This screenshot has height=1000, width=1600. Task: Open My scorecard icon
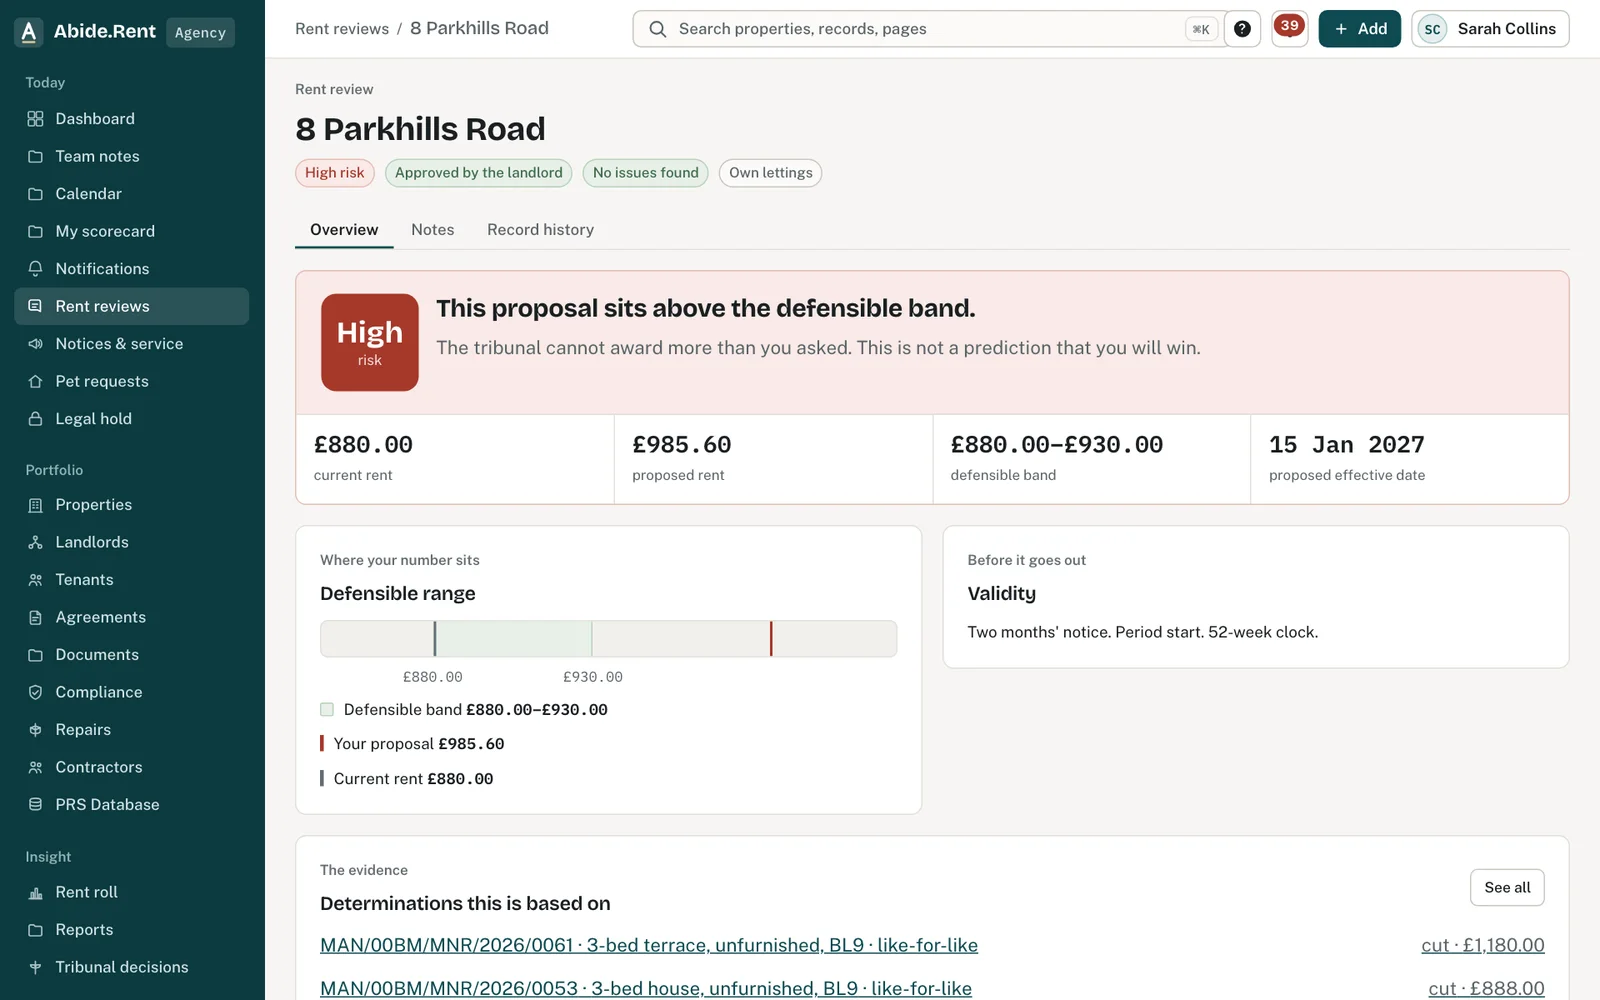[x=35, y=231]
